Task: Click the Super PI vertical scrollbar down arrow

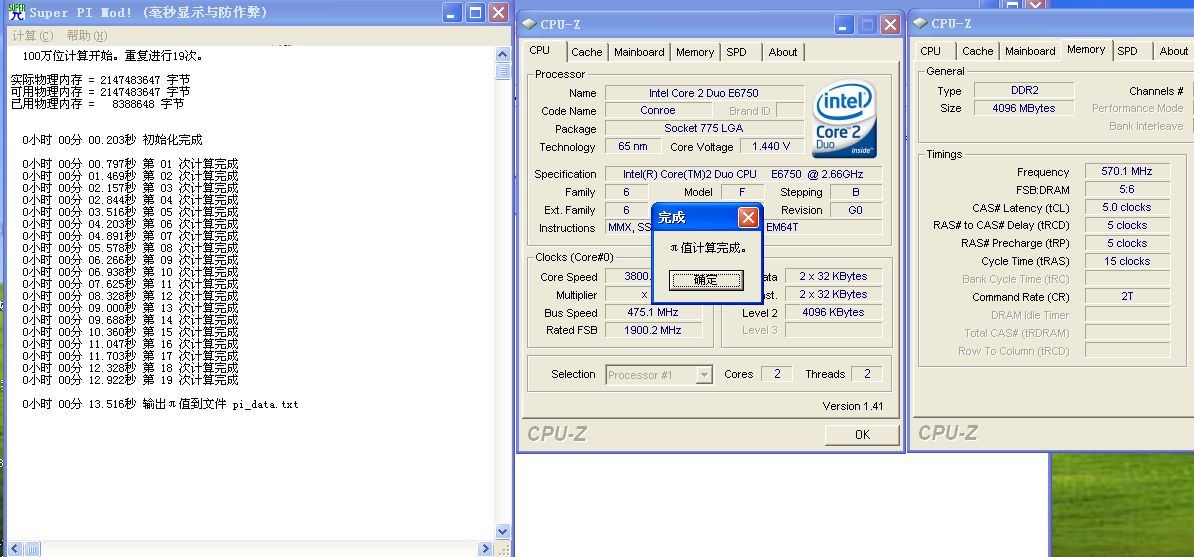Action: point(502,533)
